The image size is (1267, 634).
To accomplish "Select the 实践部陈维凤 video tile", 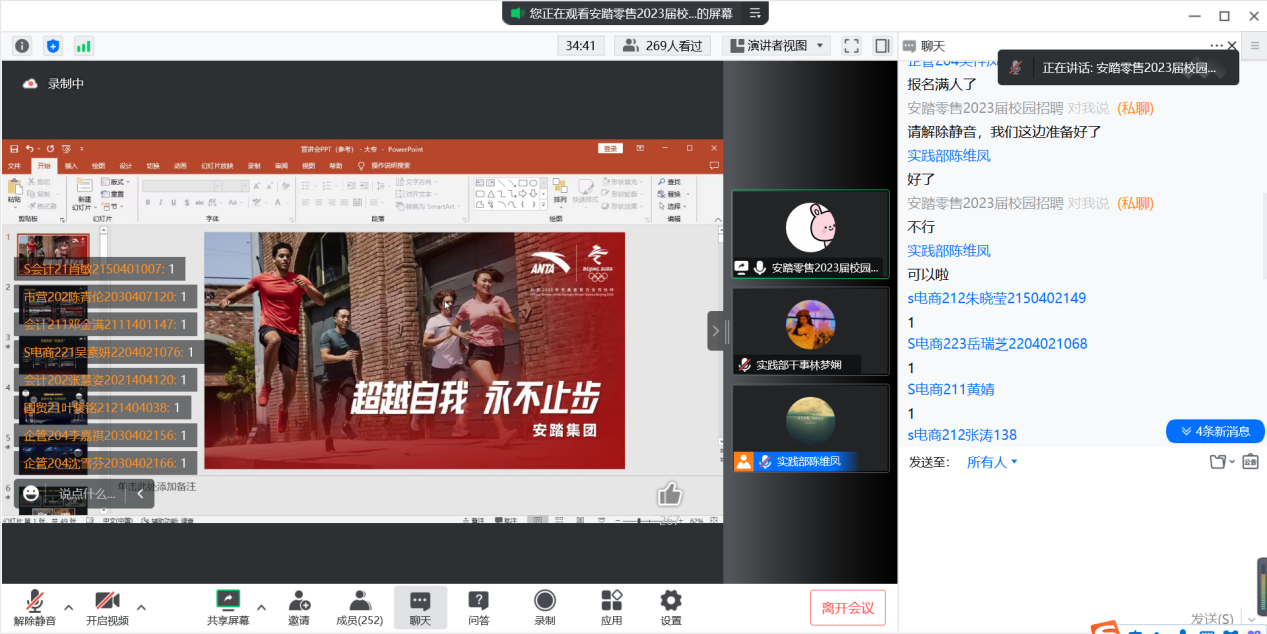I will 810,428.
